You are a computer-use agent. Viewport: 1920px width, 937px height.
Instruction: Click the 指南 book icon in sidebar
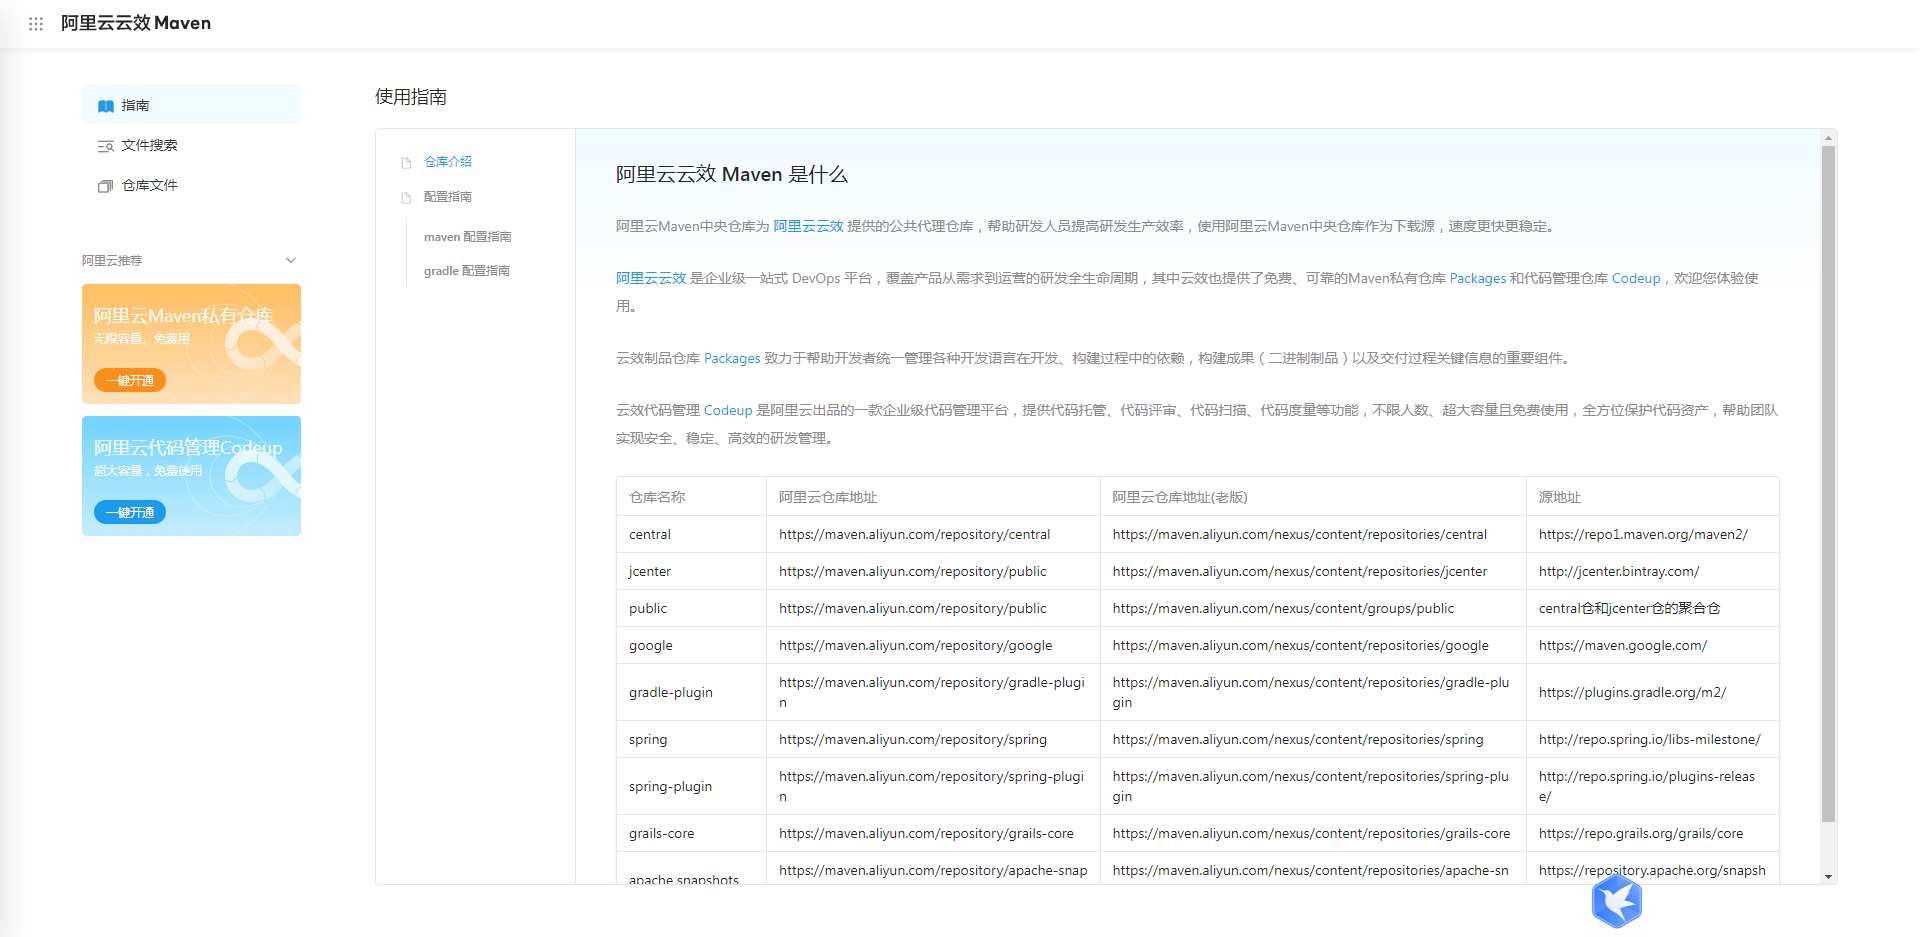coord(105,106)
